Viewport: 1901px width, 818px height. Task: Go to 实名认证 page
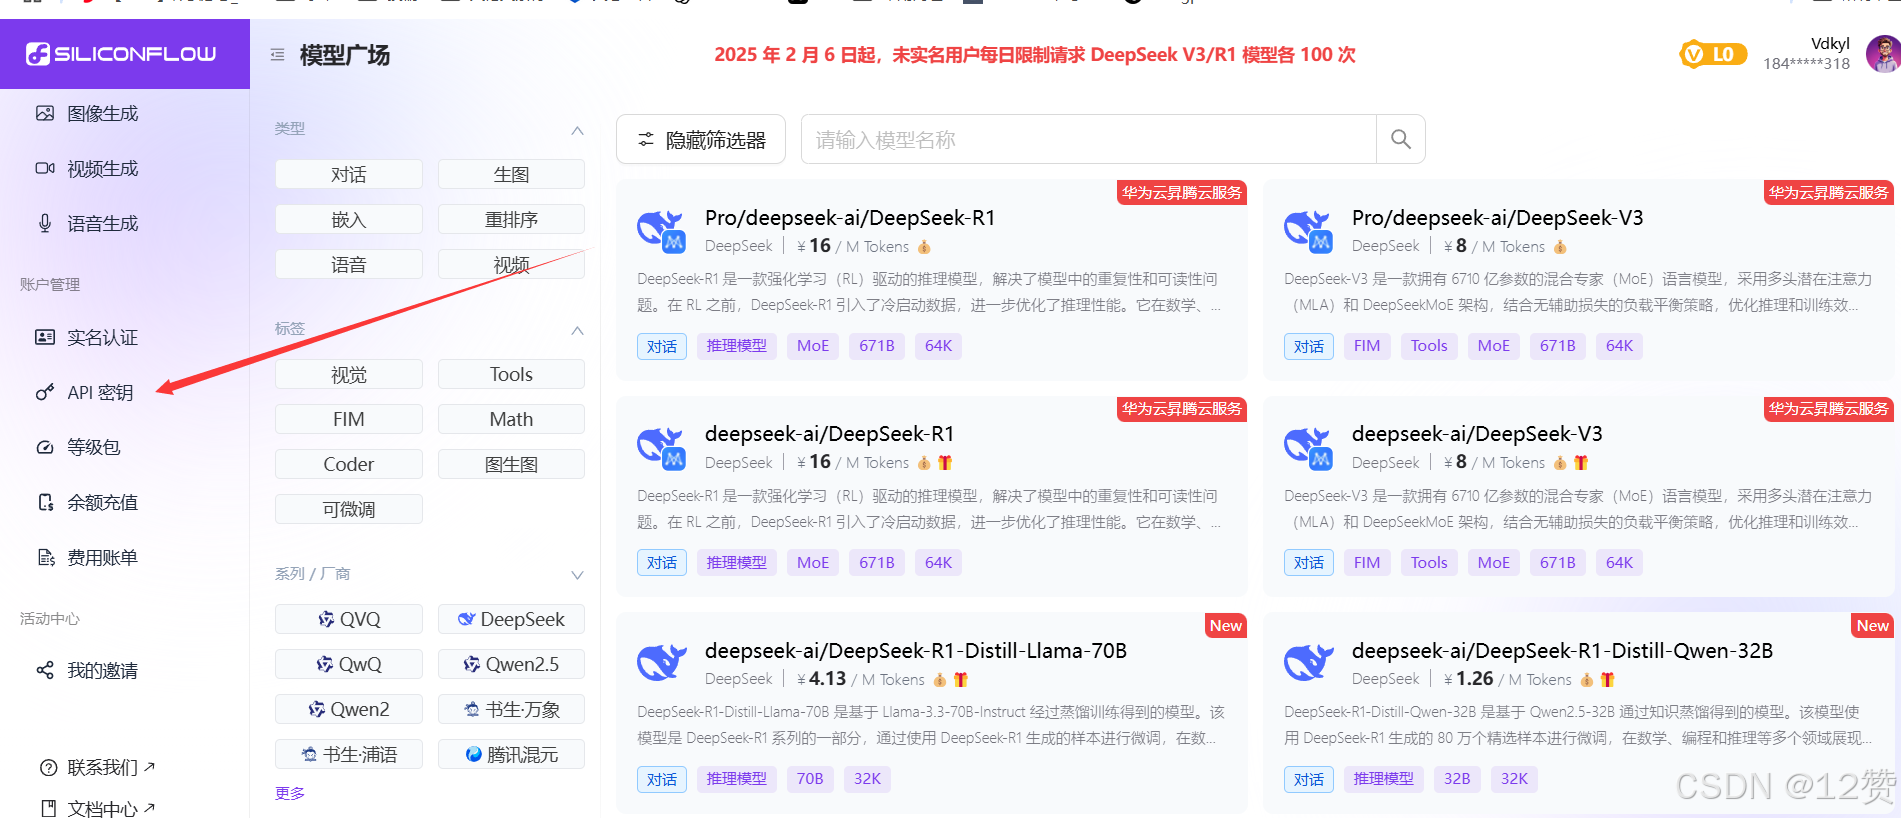[x=102, y=337]
